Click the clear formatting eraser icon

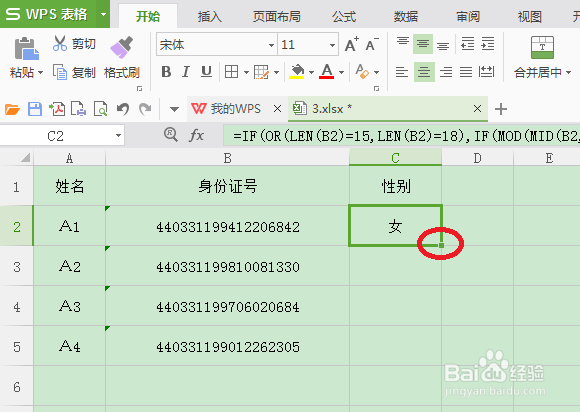pos(362,72)
